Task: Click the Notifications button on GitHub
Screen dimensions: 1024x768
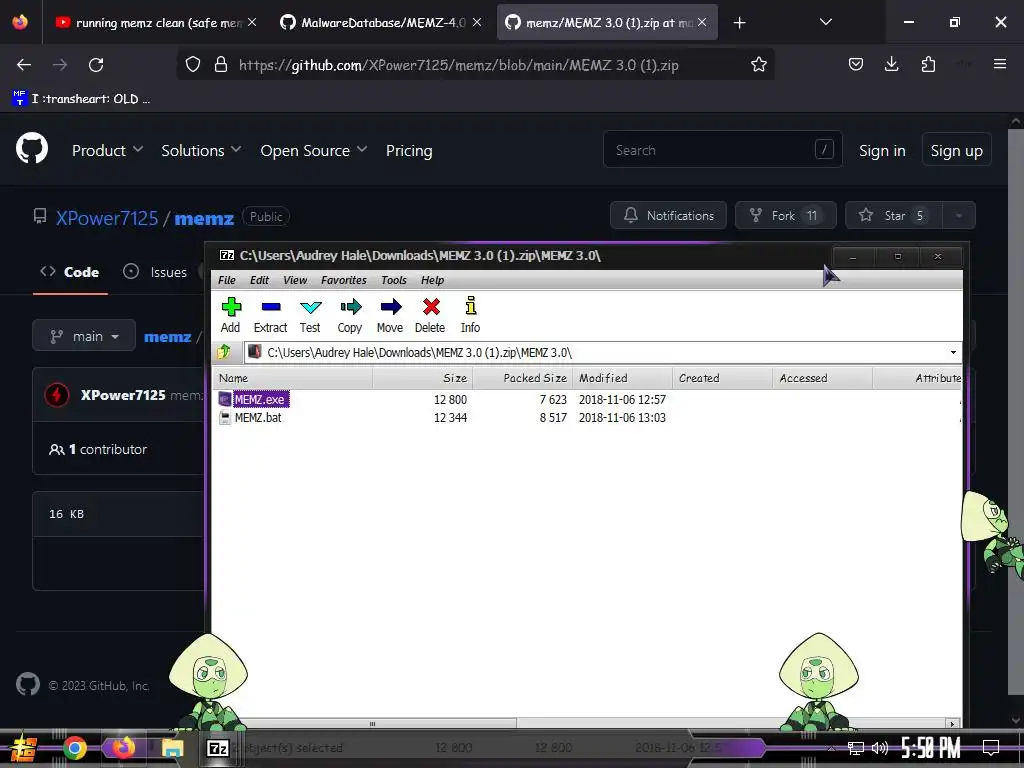Action: [668, 216]
